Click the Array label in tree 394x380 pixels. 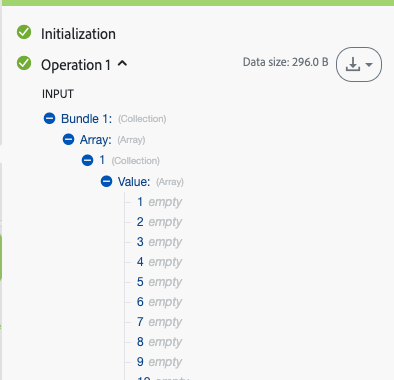pos(95,140)
